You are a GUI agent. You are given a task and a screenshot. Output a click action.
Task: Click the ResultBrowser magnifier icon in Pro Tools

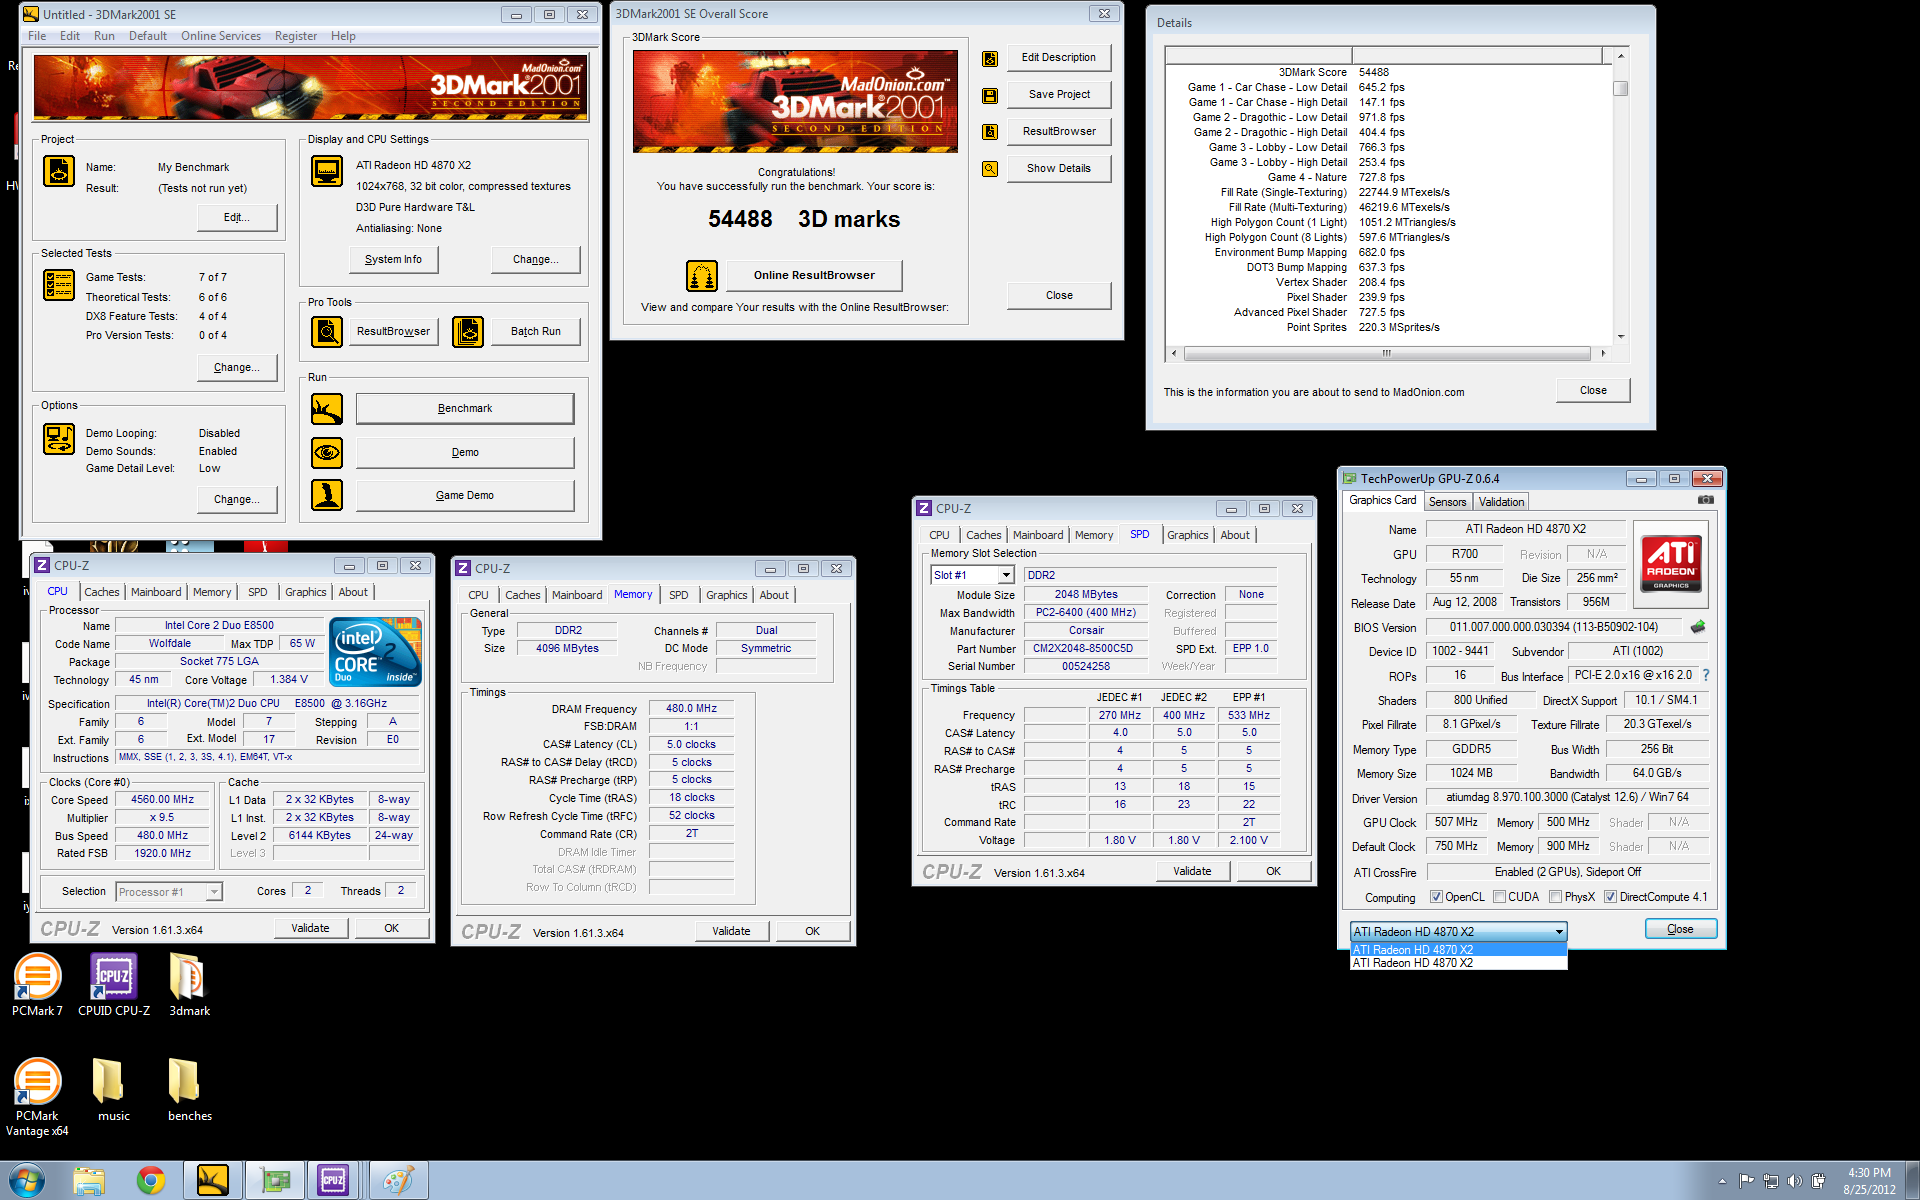click(x=327, y=331)
